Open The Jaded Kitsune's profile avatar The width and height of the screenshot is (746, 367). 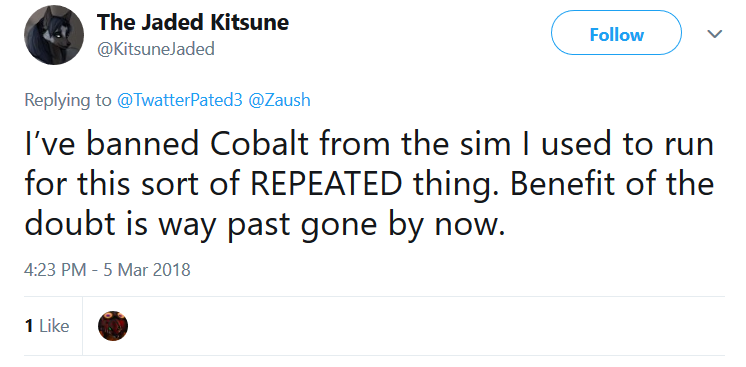pos(54,35)
